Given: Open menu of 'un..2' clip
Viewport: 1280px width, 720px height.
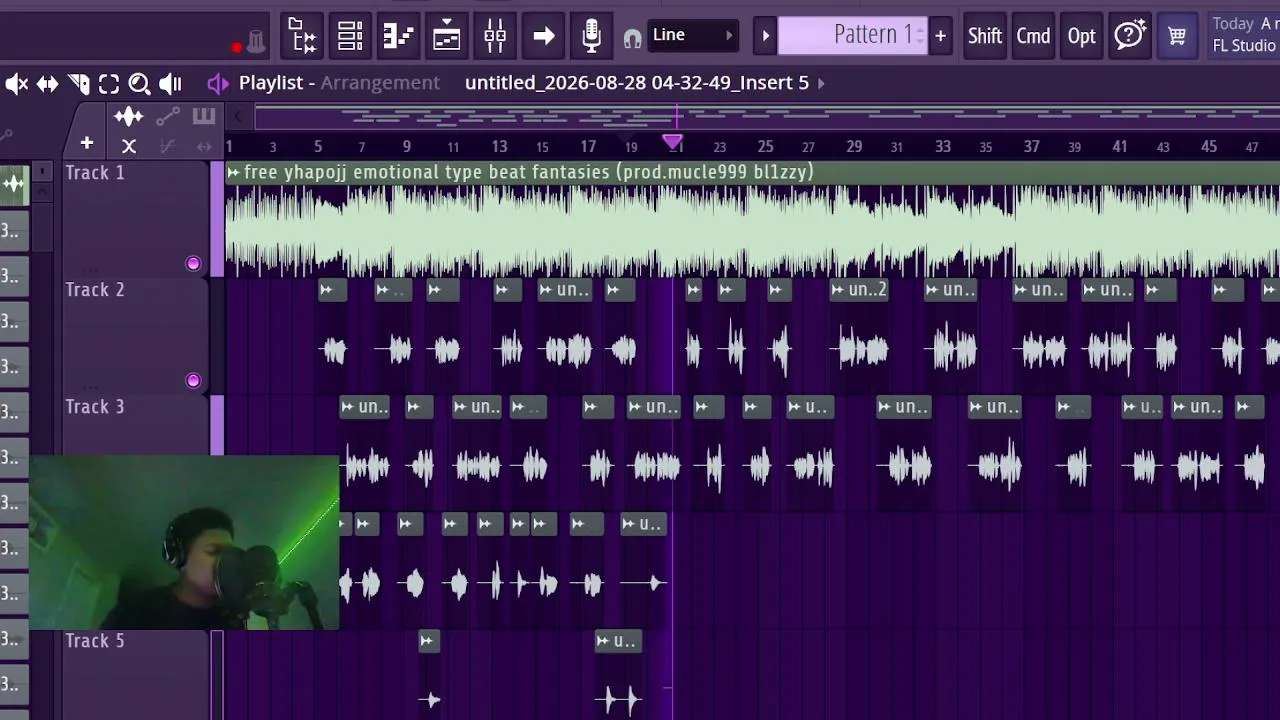Looking at the screenshot, I should pyautogui.click(x=839, y=290).
